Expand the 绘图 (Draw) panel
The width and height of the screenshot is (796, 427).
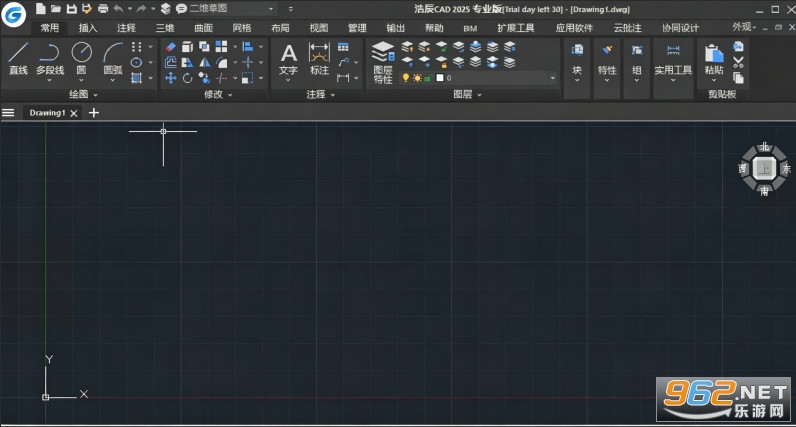[x=83, y=94]
